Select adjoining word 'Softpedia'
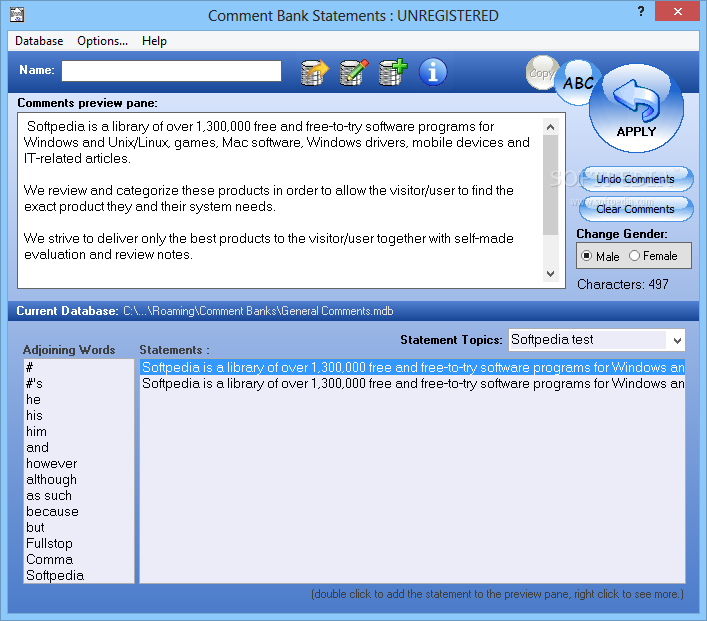This screenshot has width=707, height=621. (x=79, y=575)
